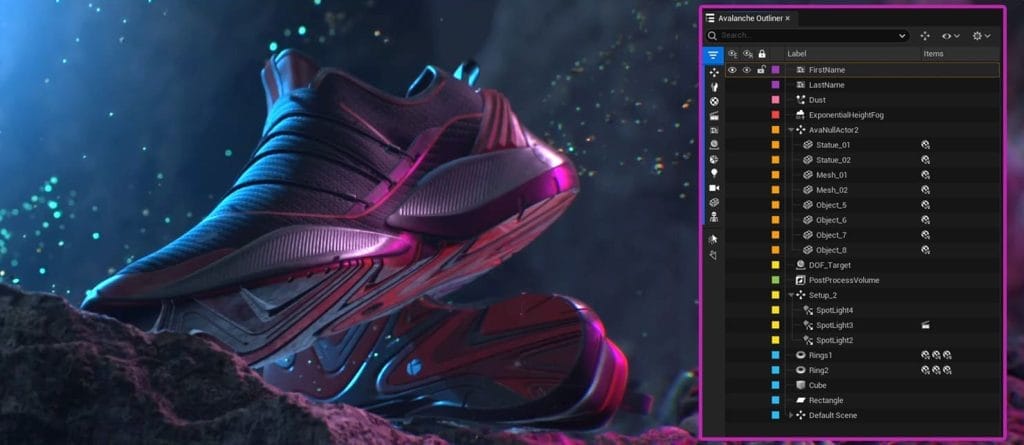
Task: Click the settings gear in the outliner toolbar
Action: point(980,36)
